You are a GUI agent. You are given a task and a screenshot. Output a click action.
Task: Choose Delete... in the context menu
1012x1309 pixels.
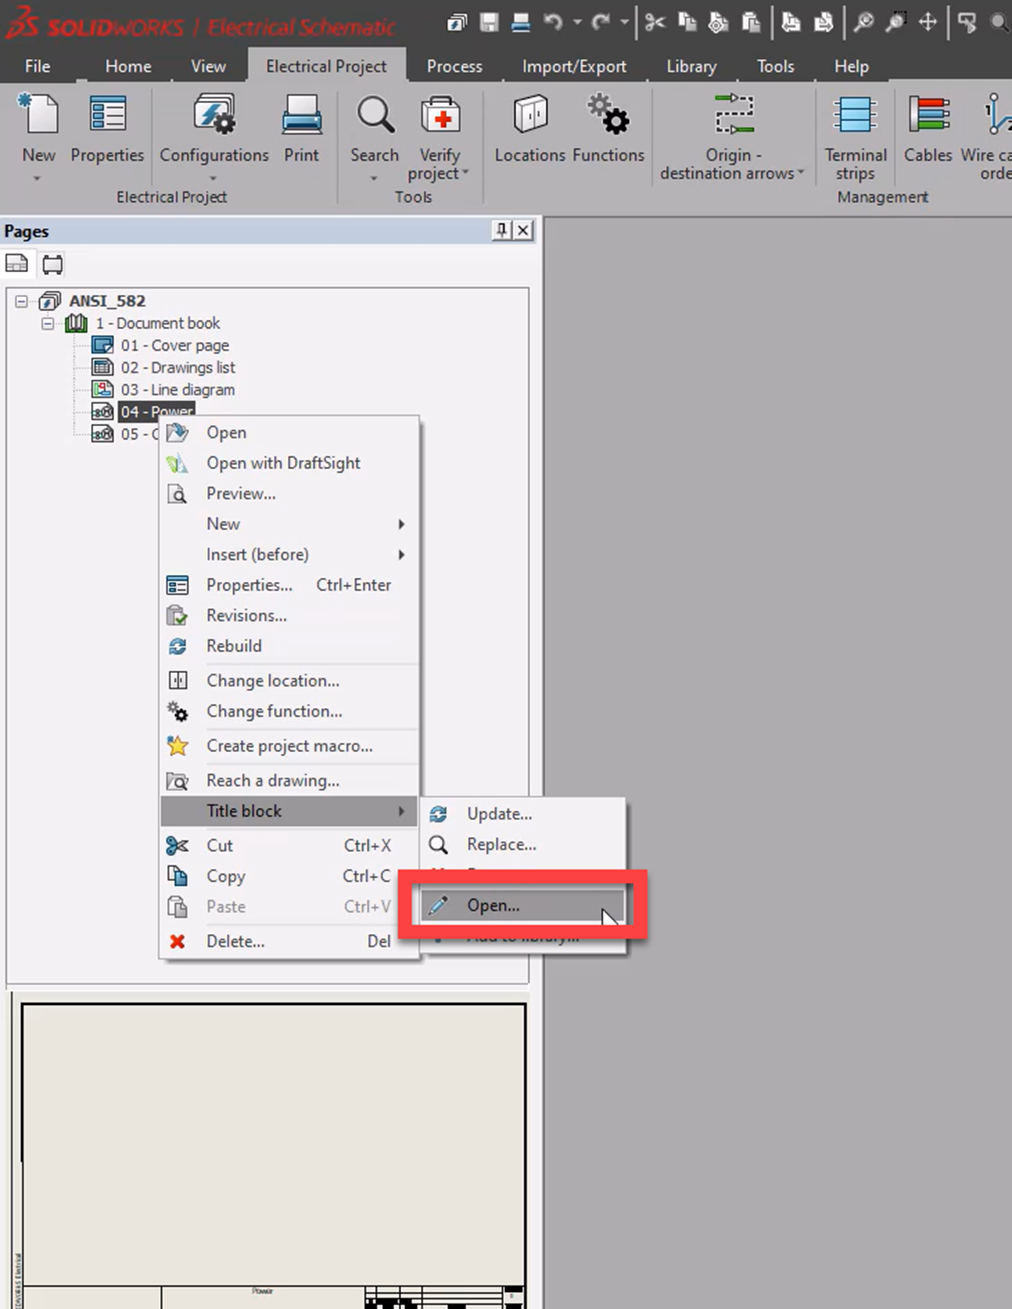[x=289, y=941]
